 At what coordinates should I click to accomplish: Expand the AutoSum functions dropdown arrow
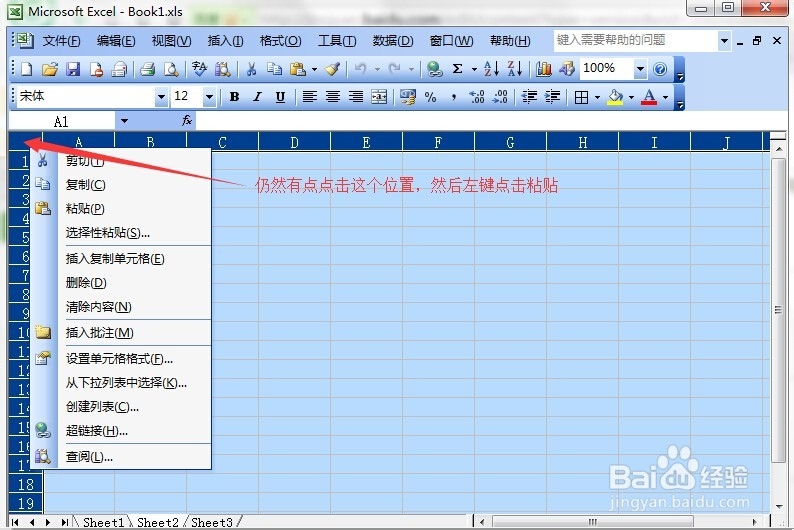coord(474,69)
